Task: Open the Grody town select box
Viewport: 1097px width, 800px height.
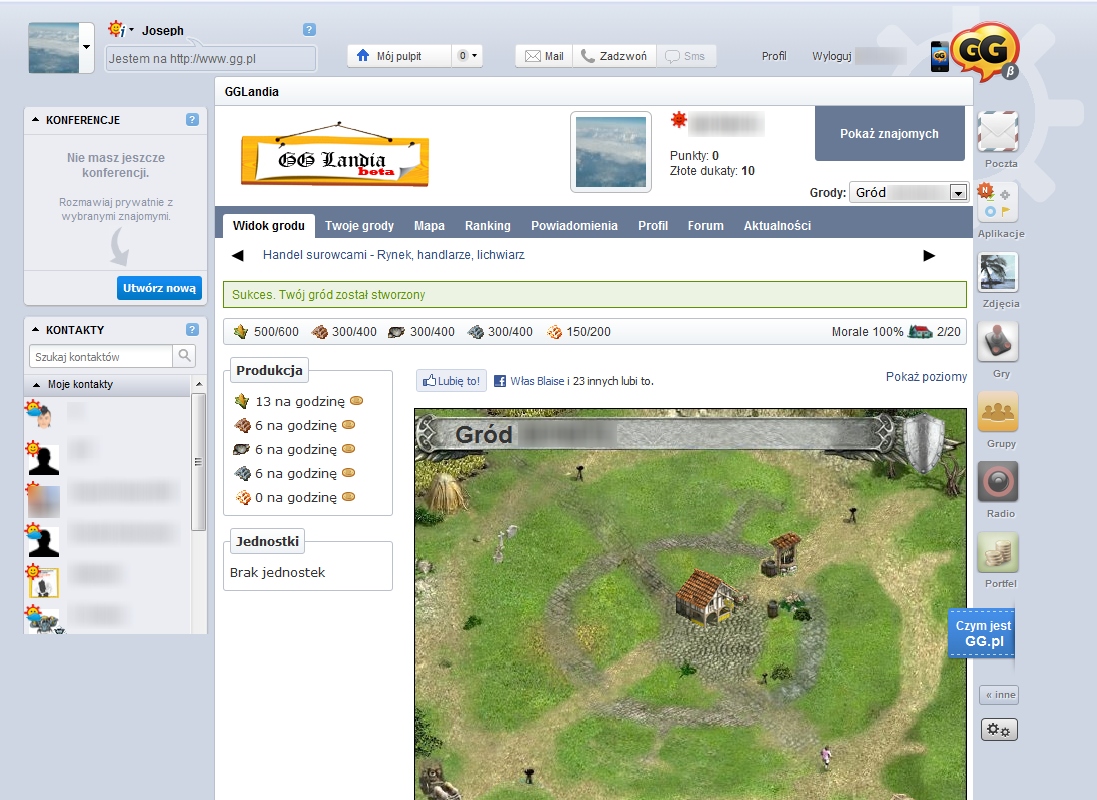Action: point(908,192)
